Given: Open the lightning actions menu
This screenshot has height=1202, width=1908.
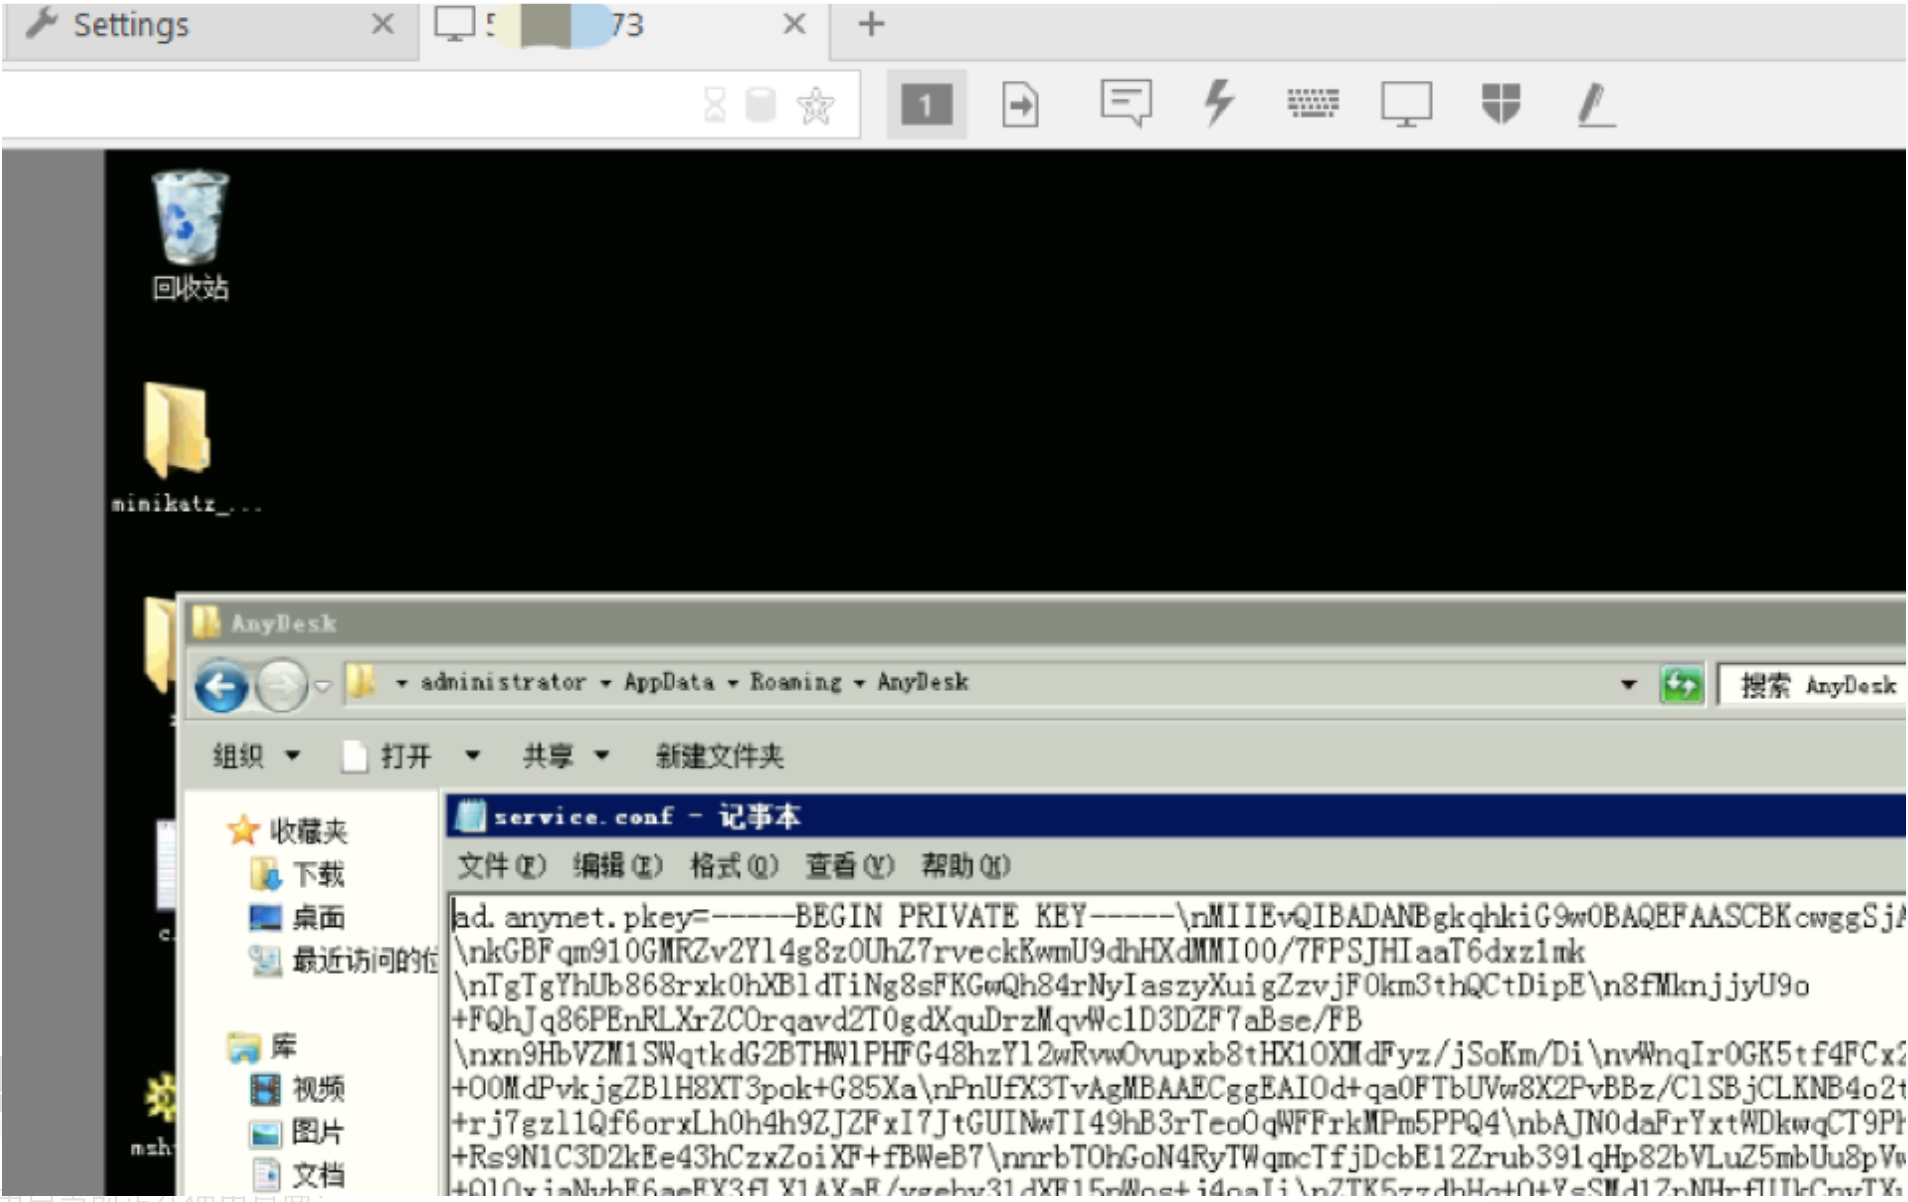Looking at the screenshot, I should point(1218,103).
